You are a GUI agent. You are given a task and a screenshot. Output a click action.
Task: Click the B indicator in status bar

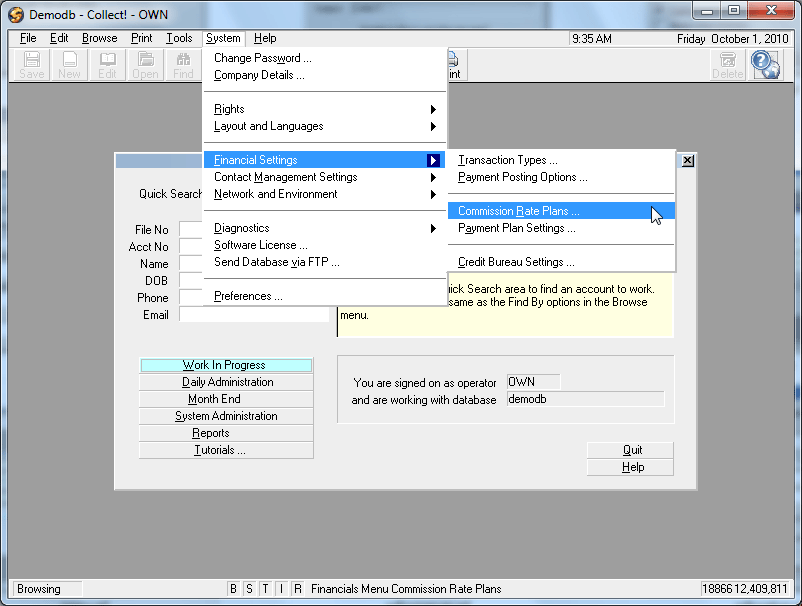[x=233, y=589]
